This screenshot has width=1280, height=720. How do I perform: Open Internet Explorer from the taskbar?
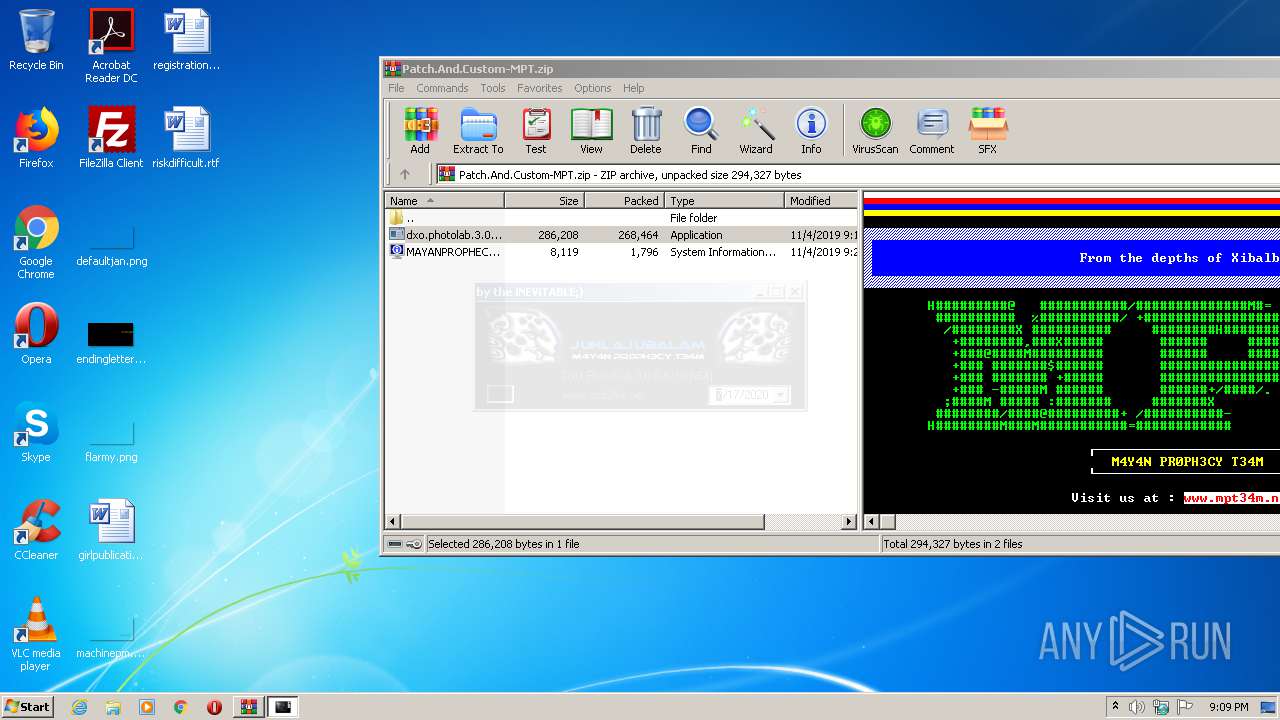pos(79,707)
